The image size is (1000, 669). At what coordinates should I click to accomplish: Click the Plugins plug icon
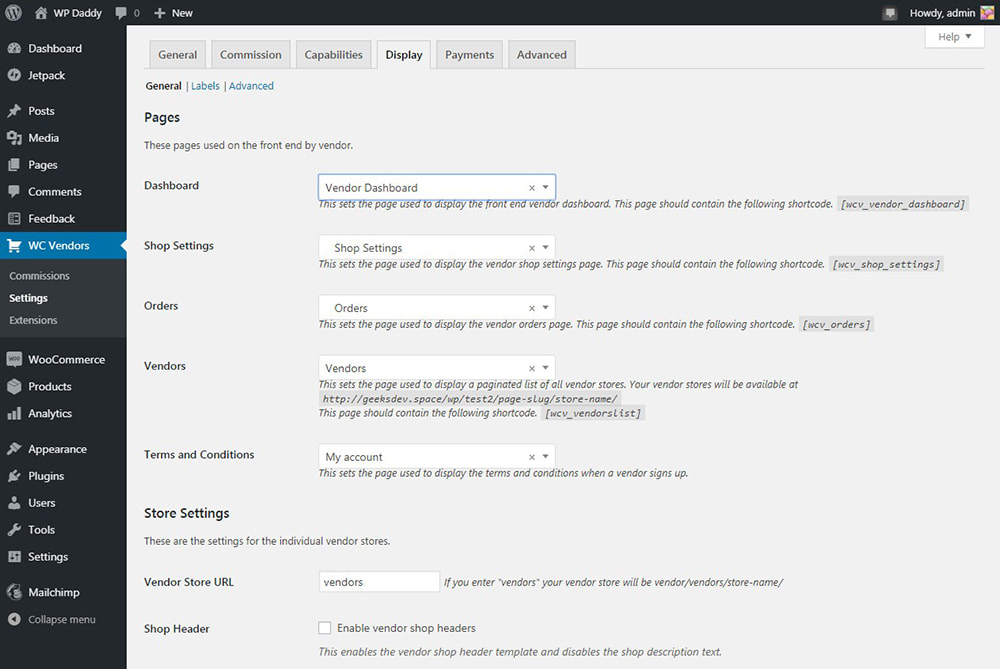click(14, 476)
